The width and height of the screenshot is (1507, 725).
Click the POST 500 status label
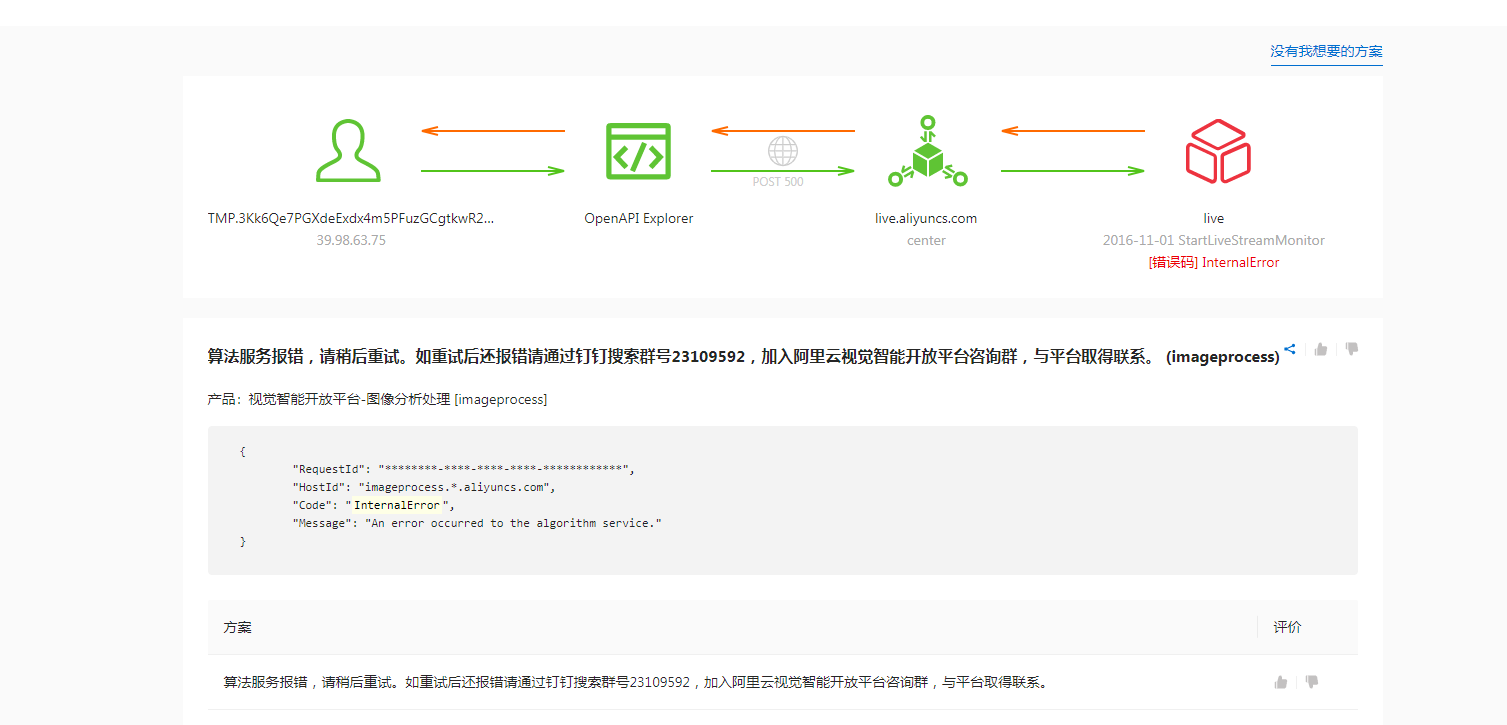point(778,182)
